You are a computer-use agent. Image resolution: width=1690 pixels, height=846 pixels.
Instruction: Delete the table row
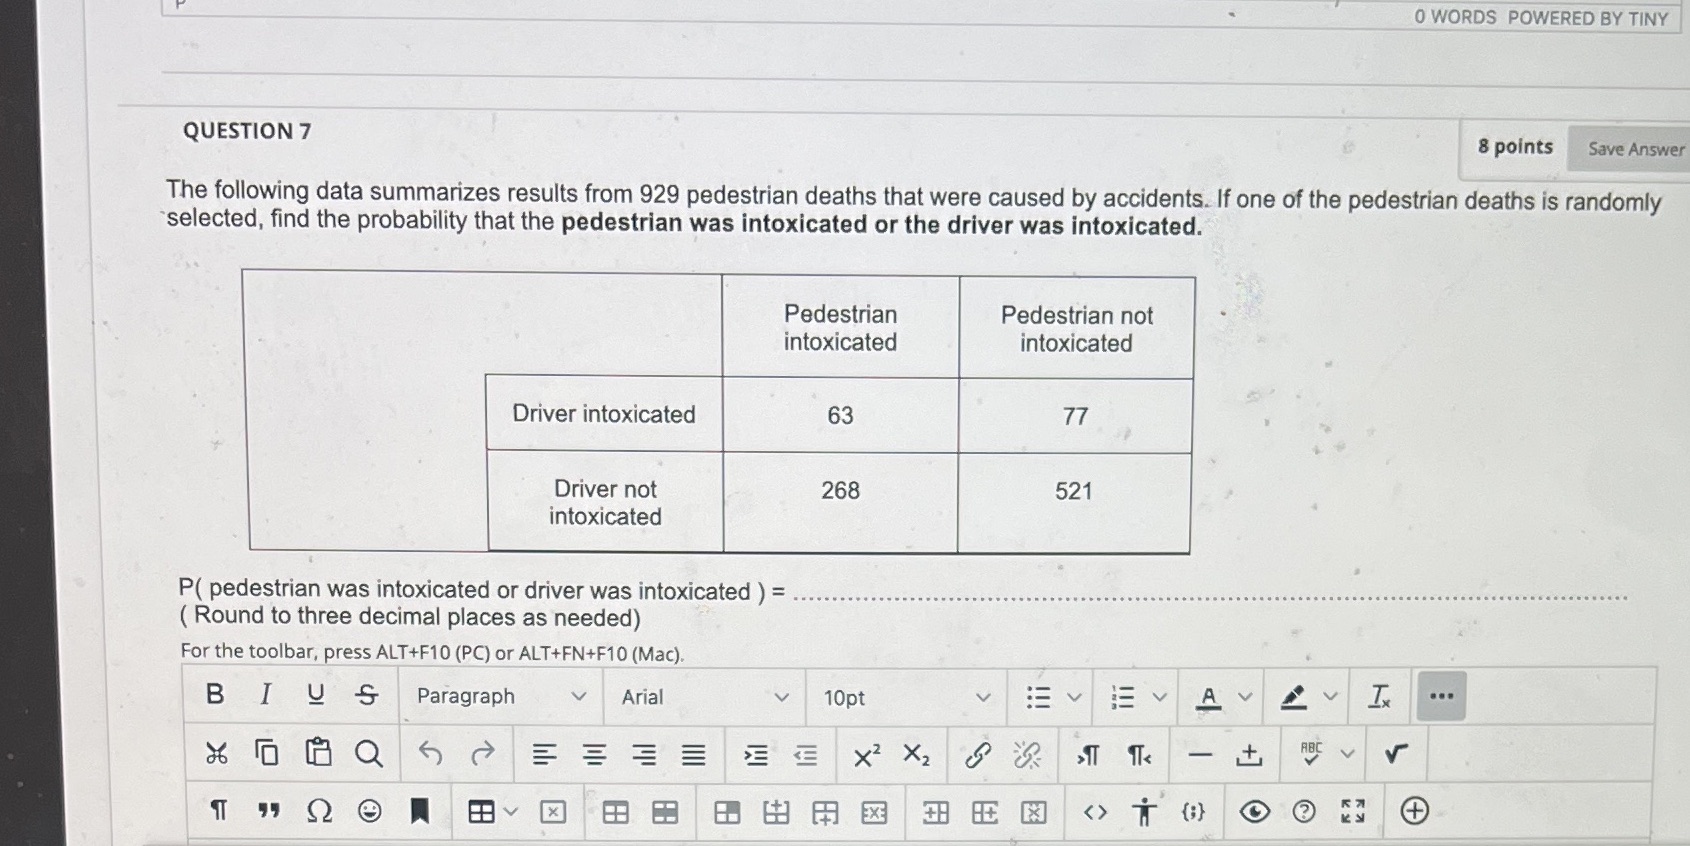coord(874,813)
